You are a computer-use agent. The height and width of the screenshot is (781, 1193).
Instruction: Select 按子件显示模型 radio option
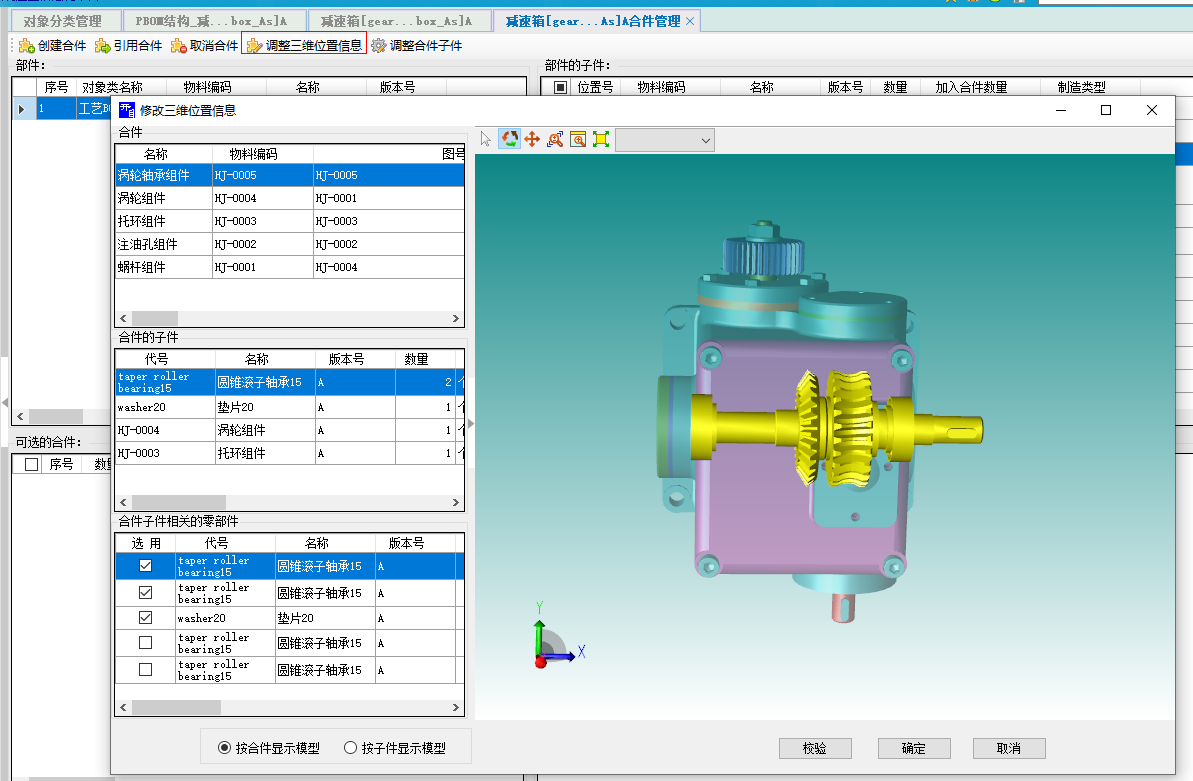click(350, 748)
